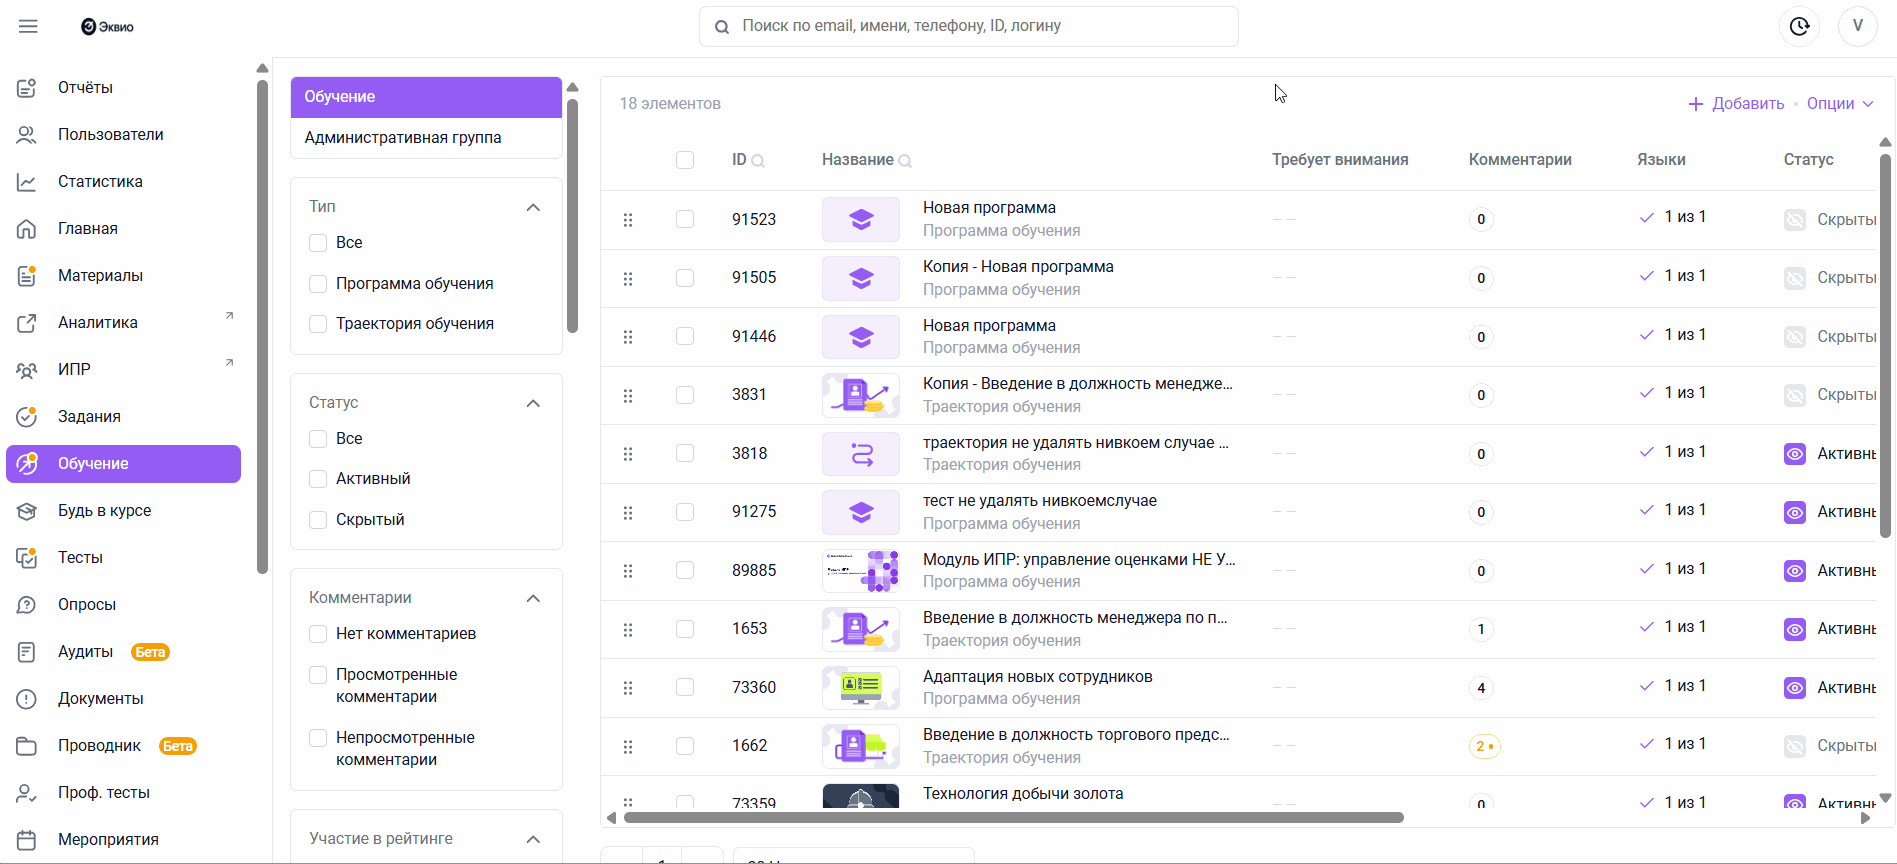Collapse the Комментарии filter section
The width and height of the screenshot is (1897, 864).
533,598
